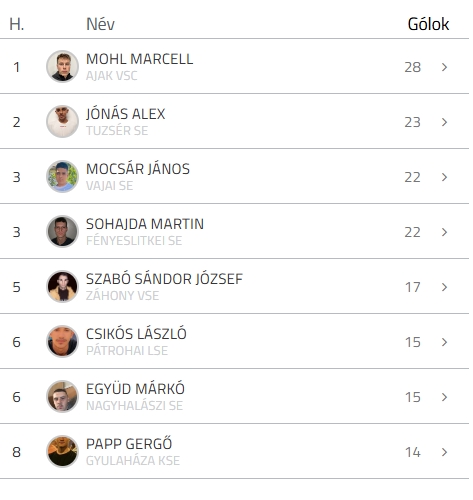Viewport: 473px width, 500px height.
Task: Open details chevron for Mocsár János
Action: point(444,177)
